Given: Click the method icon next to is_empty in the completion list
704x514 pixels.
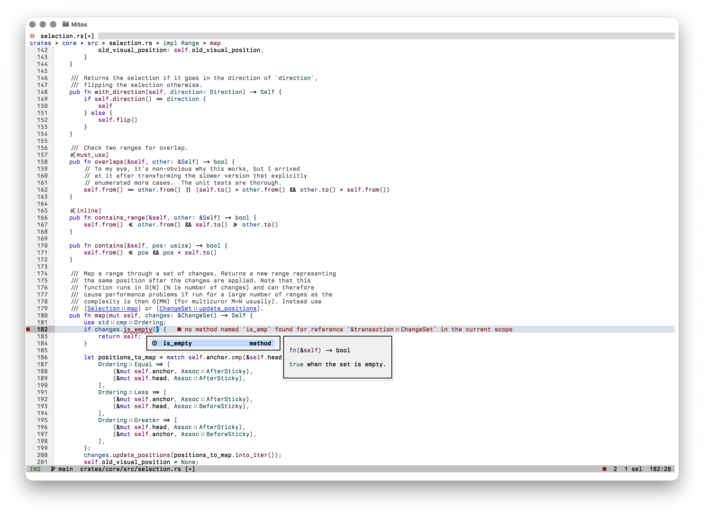Looking at the screenshot, I should [154, 343].
